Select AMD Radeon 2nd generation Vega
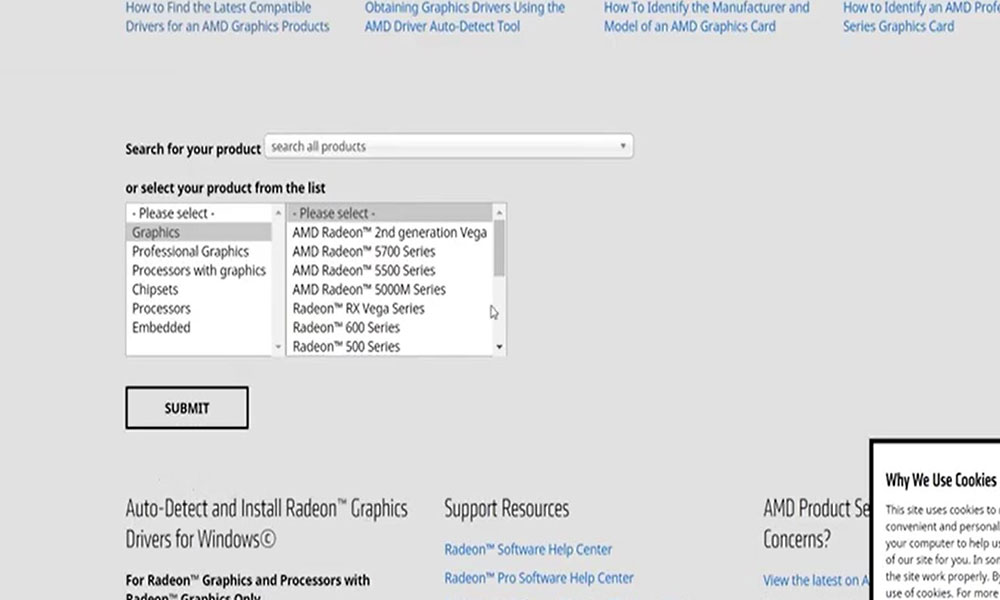 [390, 232]
